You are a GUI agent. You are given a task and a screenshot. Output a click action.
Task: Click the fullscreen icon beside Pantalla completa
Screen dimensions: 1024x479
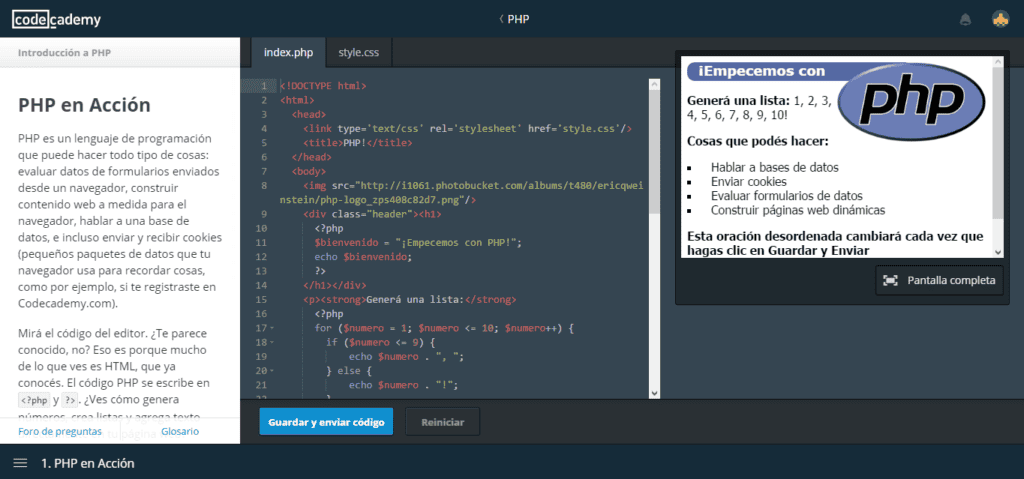coord(889,280)
